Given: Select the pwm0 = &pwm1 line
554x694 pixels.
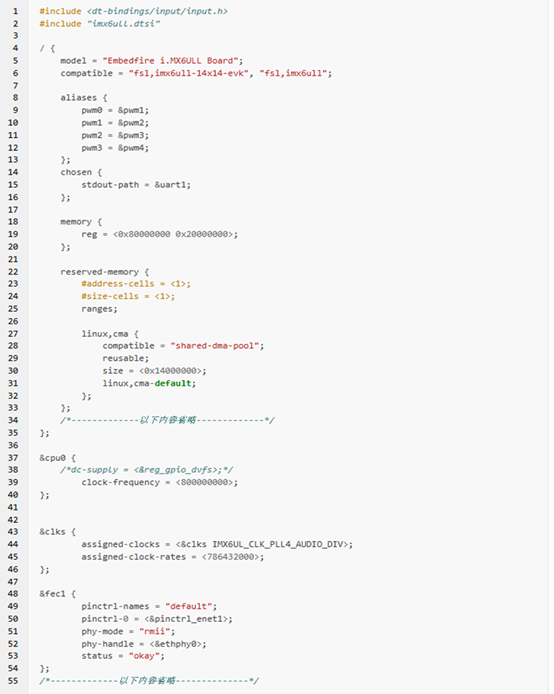Looking at the screenshot, I should pos(115,110).
